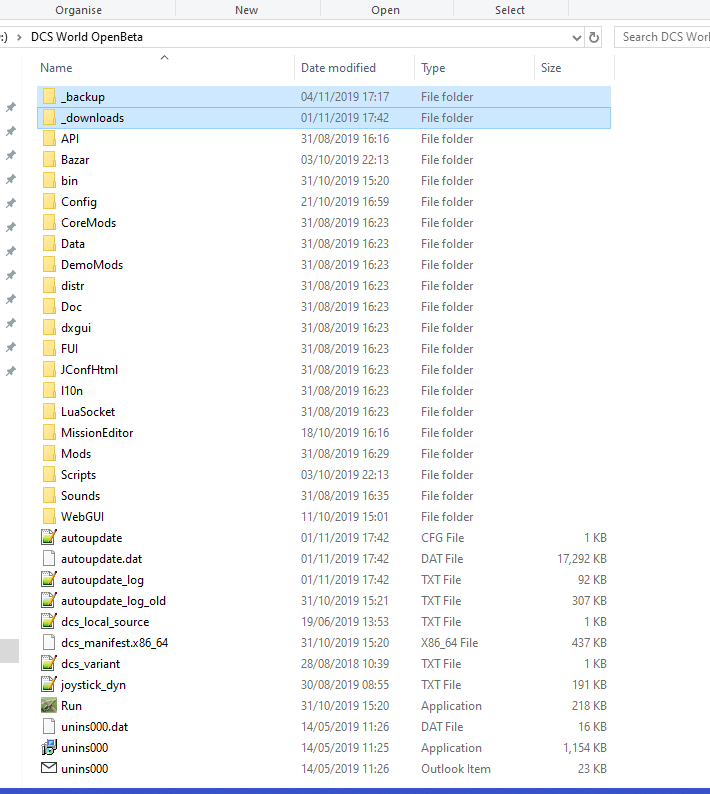This screenshot has height=794, width=710.
Task: Click the CoreMods folder icon
Action: [49, 223]
